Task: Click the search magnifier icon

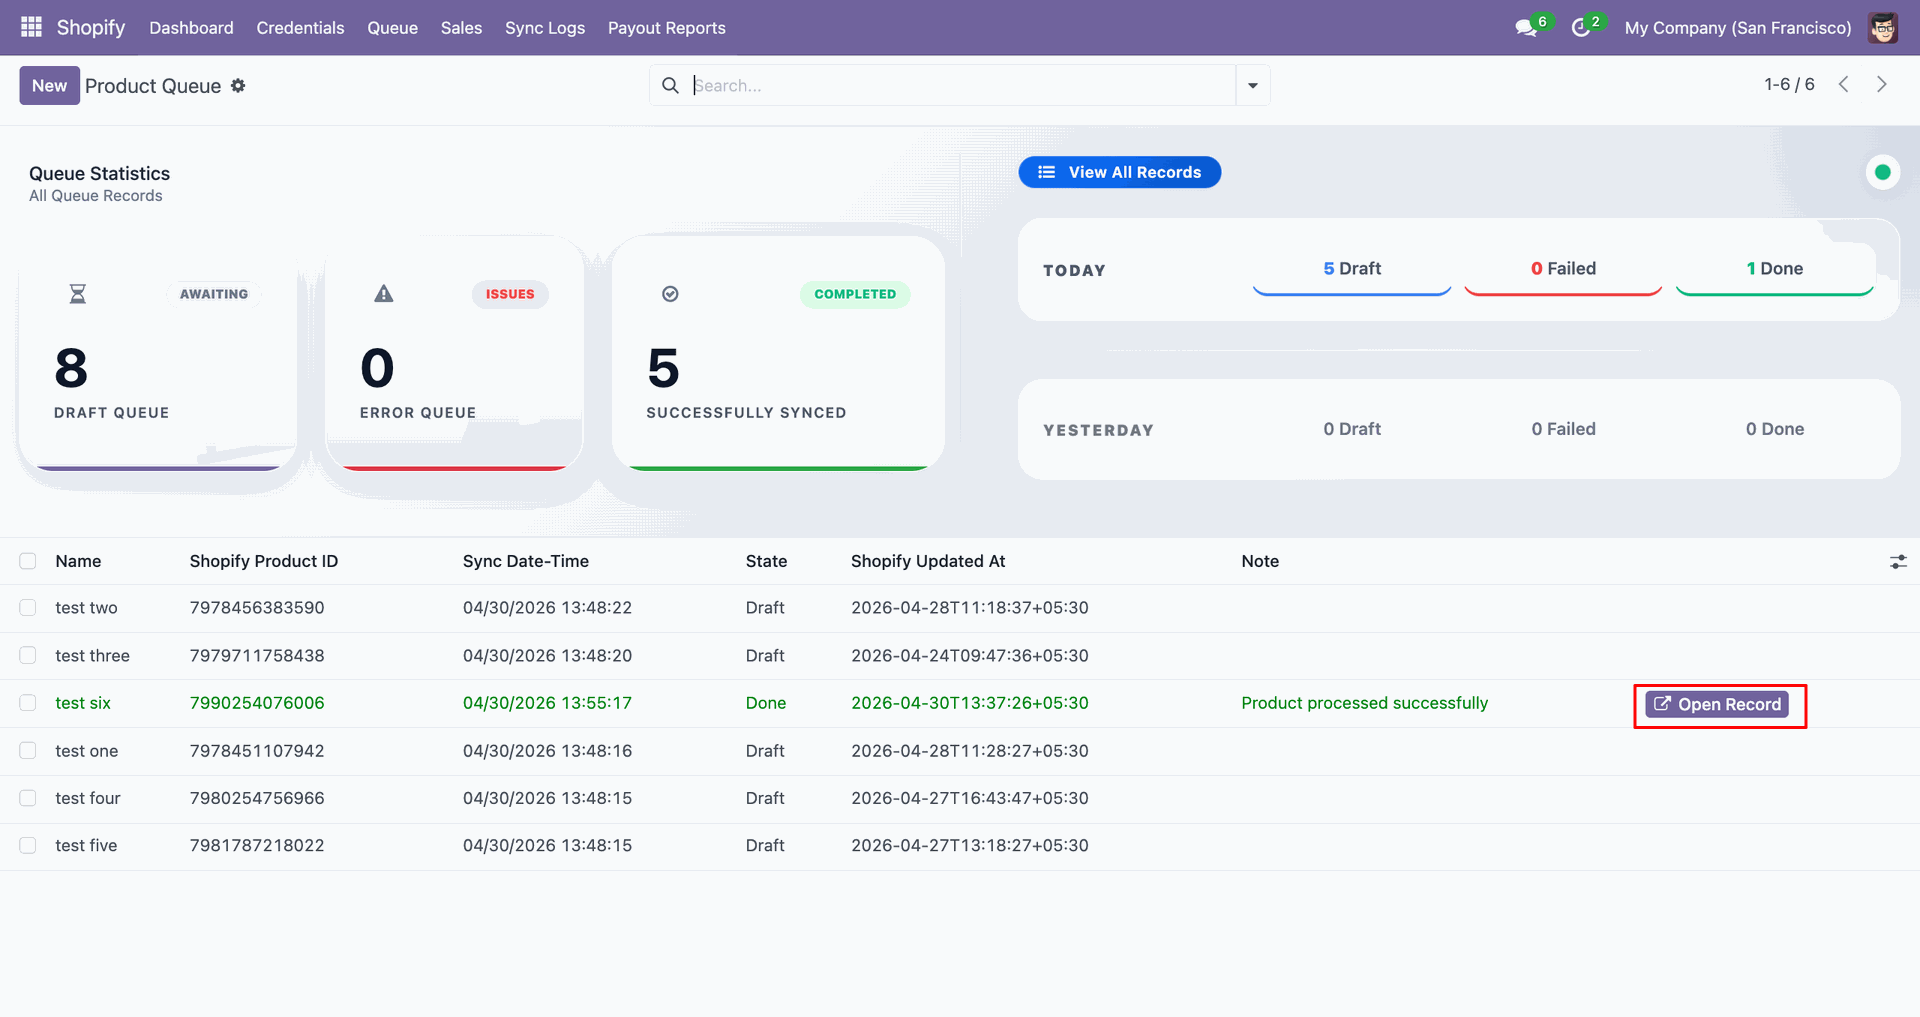Action: tap(670, 86)
